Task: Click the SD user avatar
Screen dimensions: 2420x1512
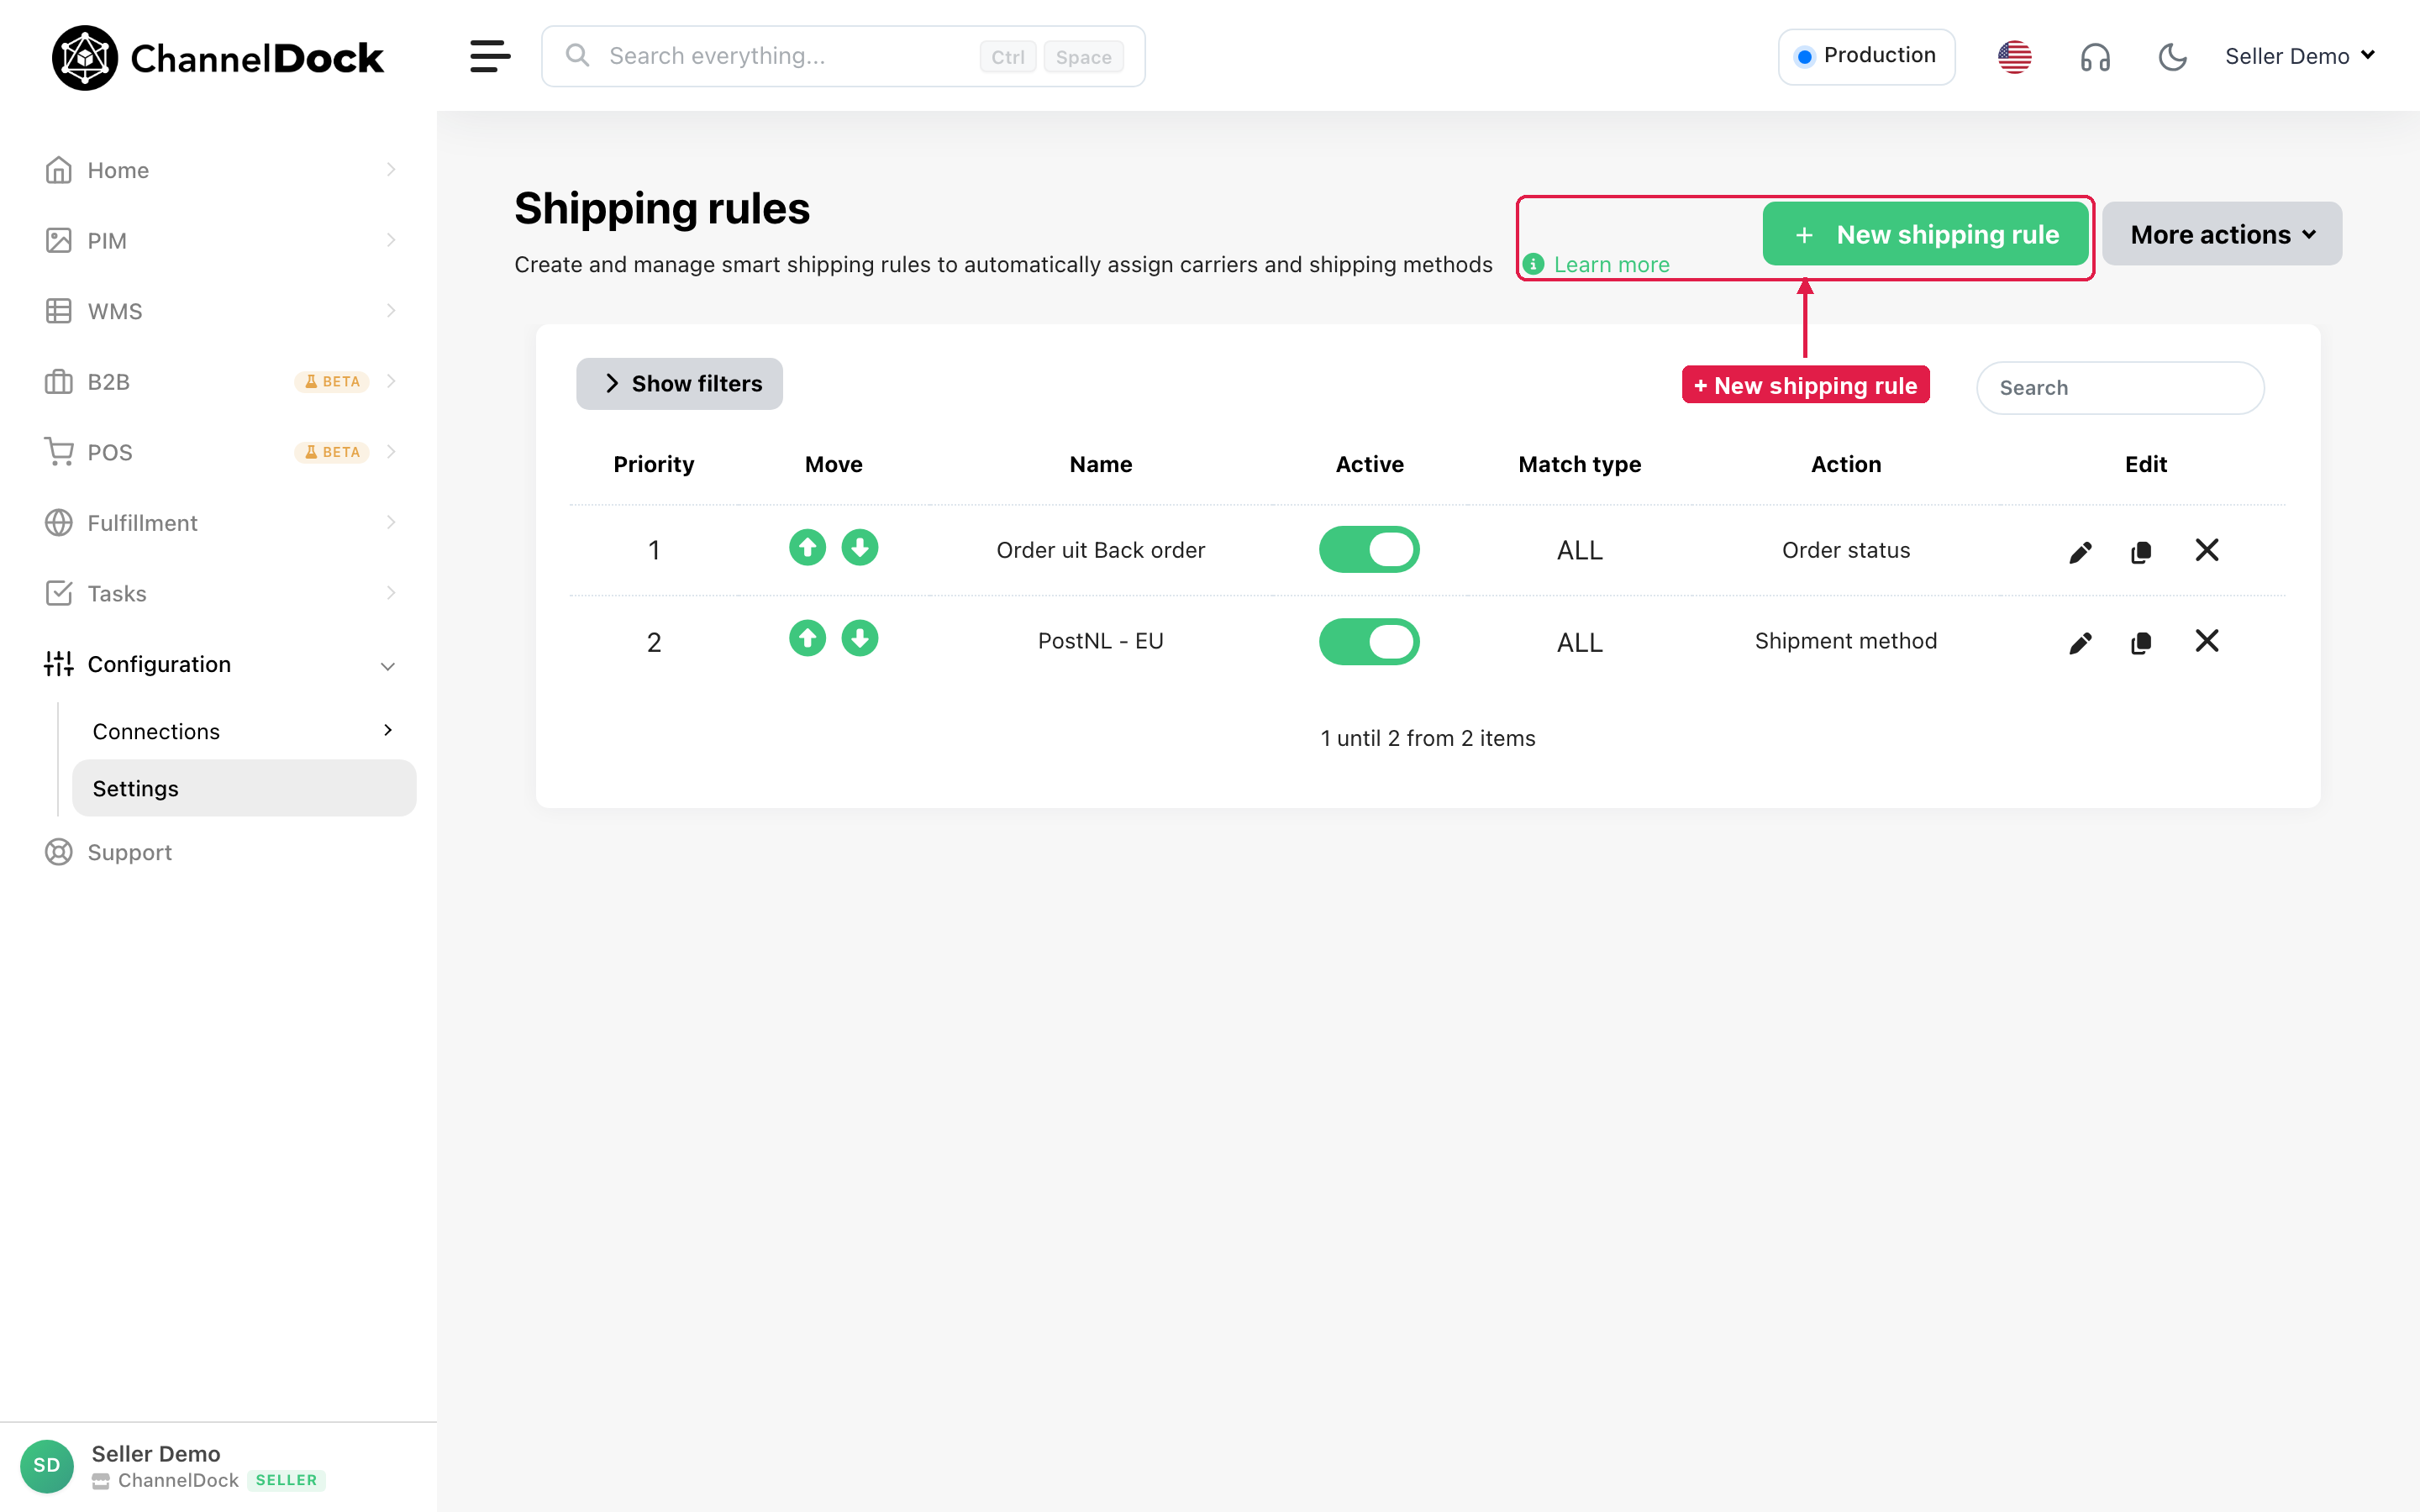Action: [47, 1466]
